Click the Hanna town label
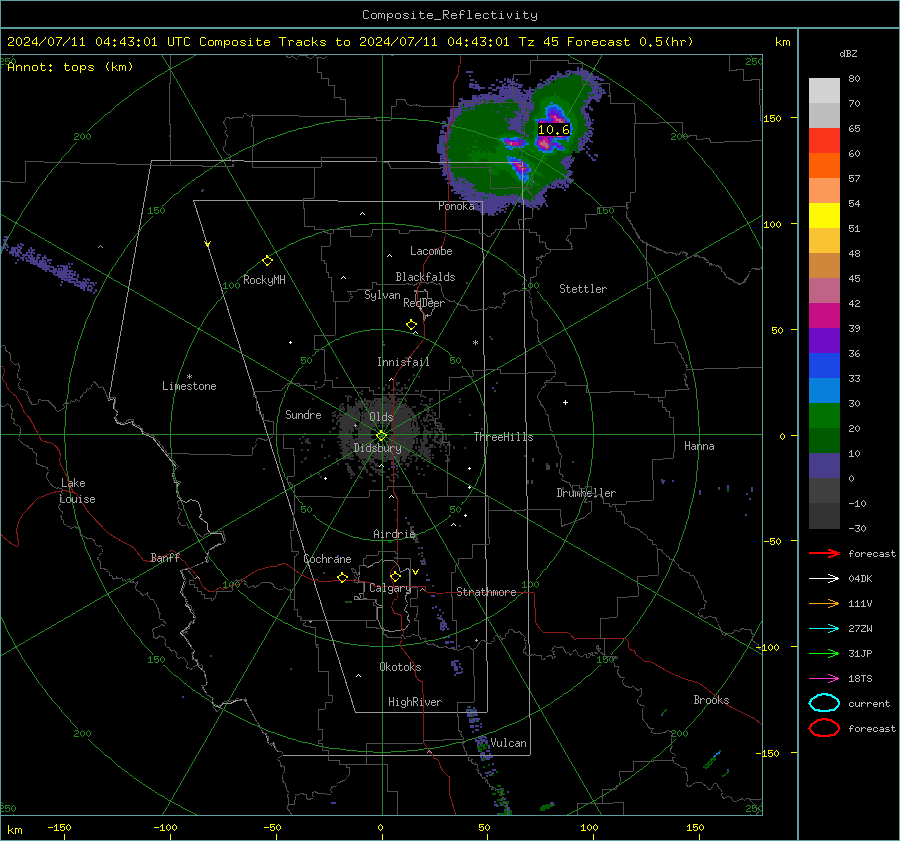Viewport: 900px width, 841px height. (699, 446)
